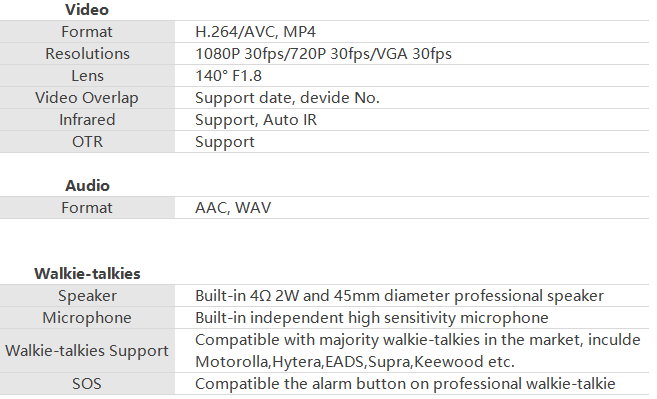Select the Support, Auto IR value
This screenshot has width=657, height=399.
[x=256, y=120]
